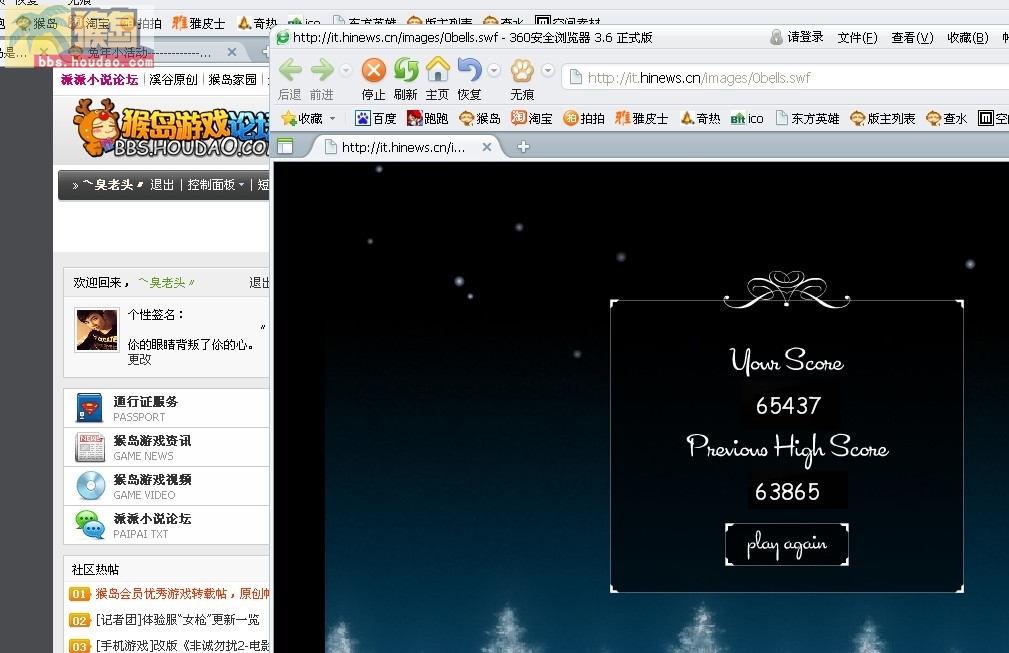The width and height of the screenshot is (1009, 653).
Task: Open 猴岛游戏视频 GAME VIDEO item
Action: pyautogui.click(x=166, y=486)
